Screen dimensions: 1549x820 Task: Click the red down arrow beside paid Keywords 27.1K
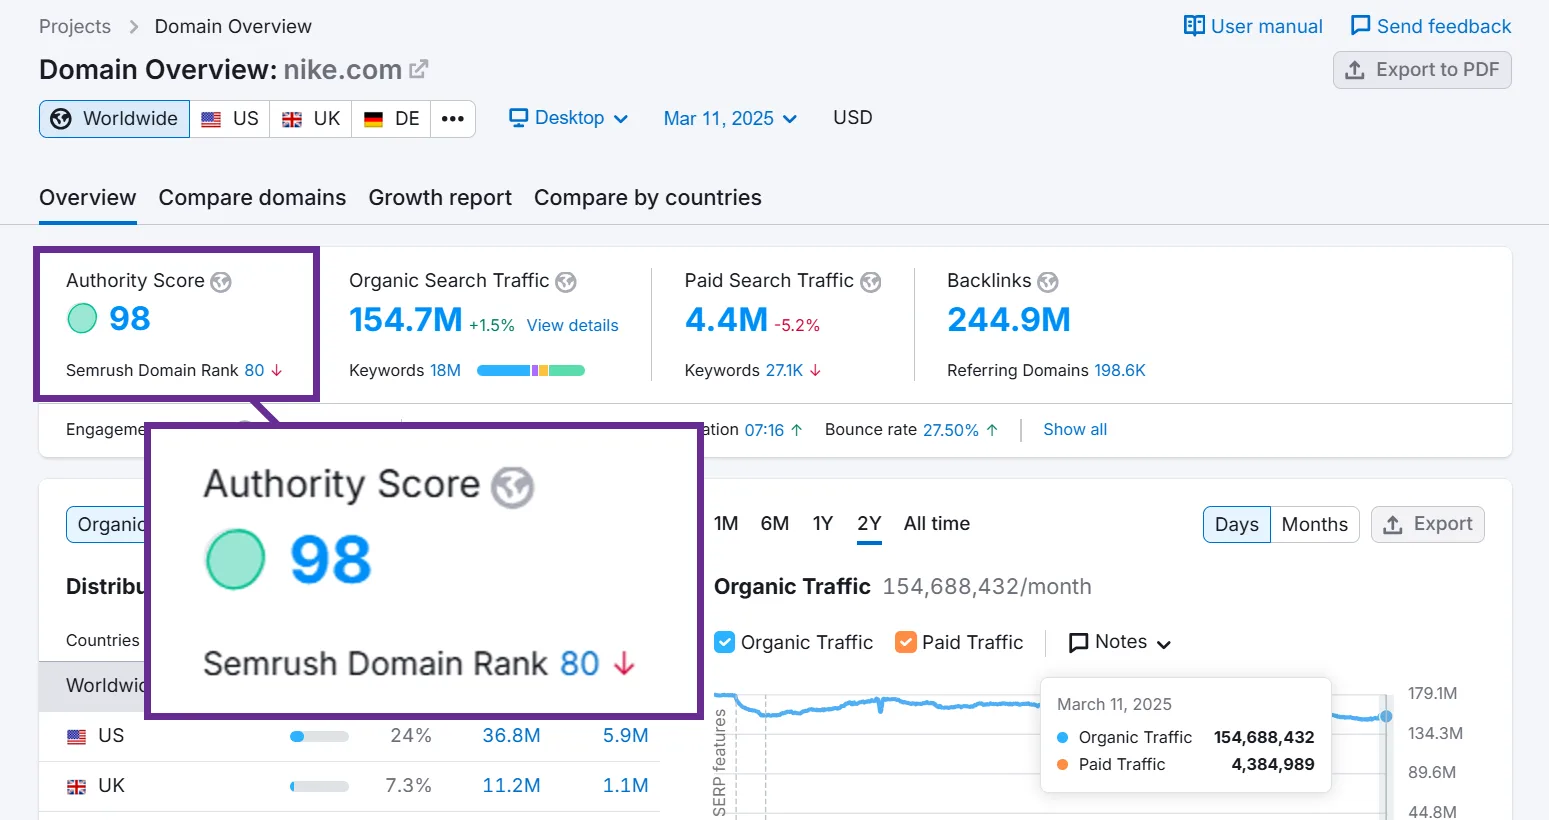pyautogui.click(x=816, y=370)
